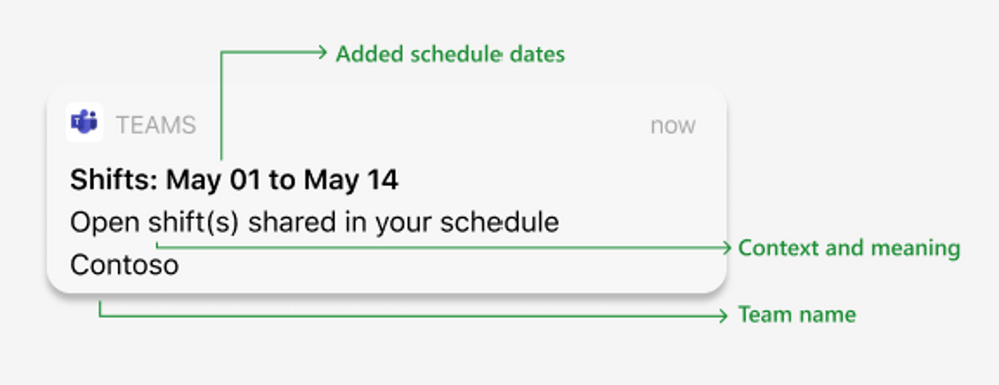999x385 pixels.
Task: Click the arrowhead pointing to Added schedule dates
Action: pyautogui.click(x=322, y=52)
